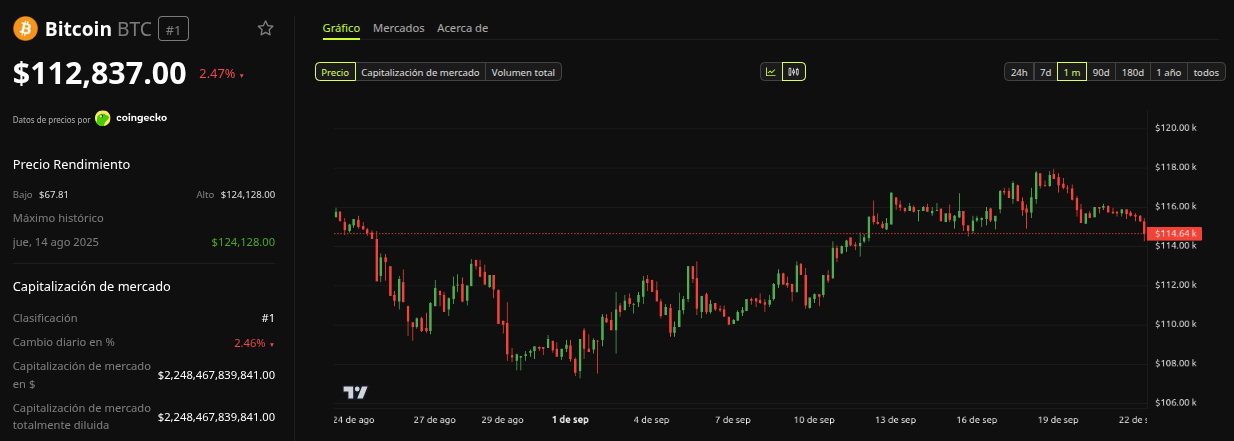The height and width of the screenshot is (441, 1234).
Task: Click the Alto $124,128.00 value
Action: (248, 194)
